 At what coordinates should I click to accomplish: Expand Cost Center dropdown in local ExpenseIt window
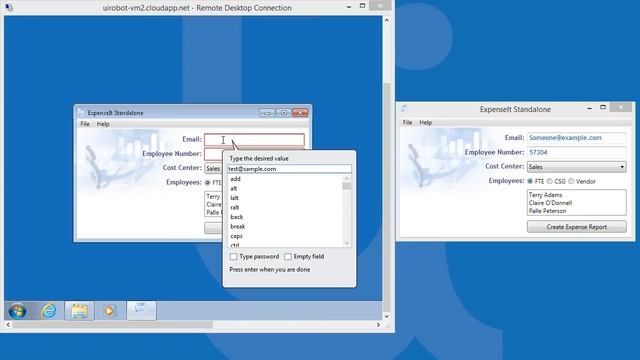click(x=622, y=167)
